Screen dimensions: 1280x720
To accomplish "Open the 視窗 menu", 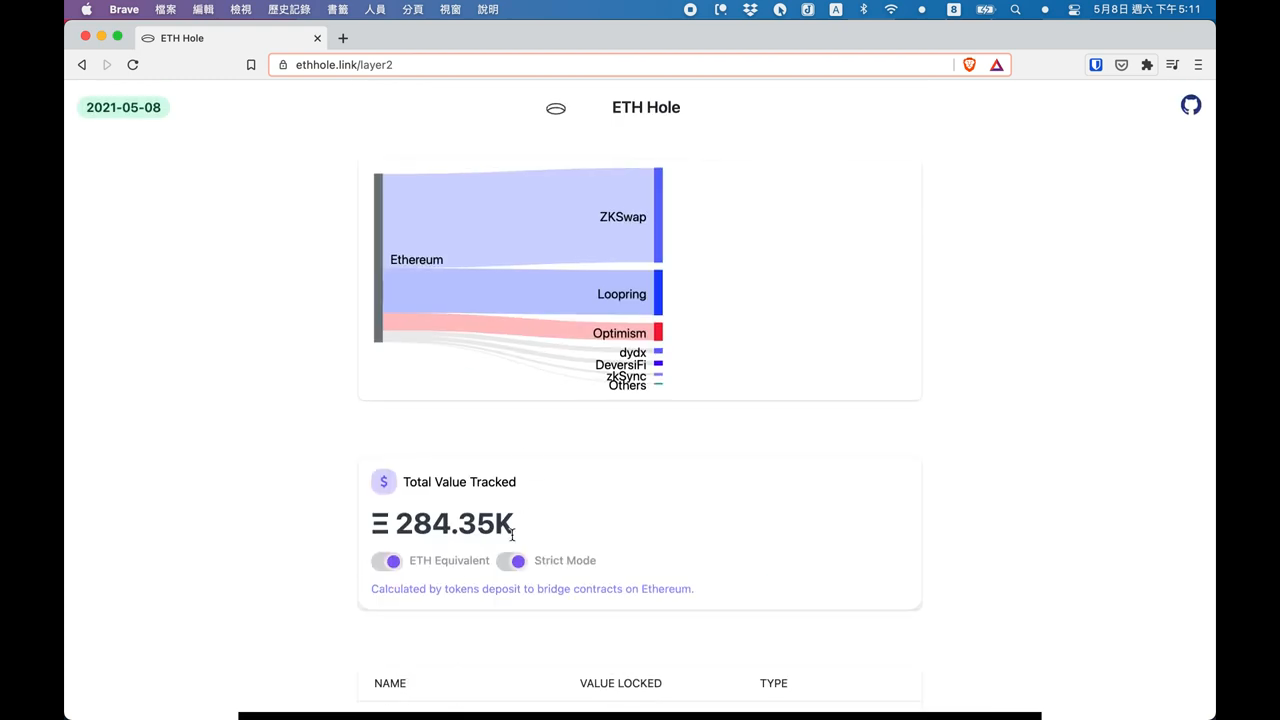I will (450, 9).
